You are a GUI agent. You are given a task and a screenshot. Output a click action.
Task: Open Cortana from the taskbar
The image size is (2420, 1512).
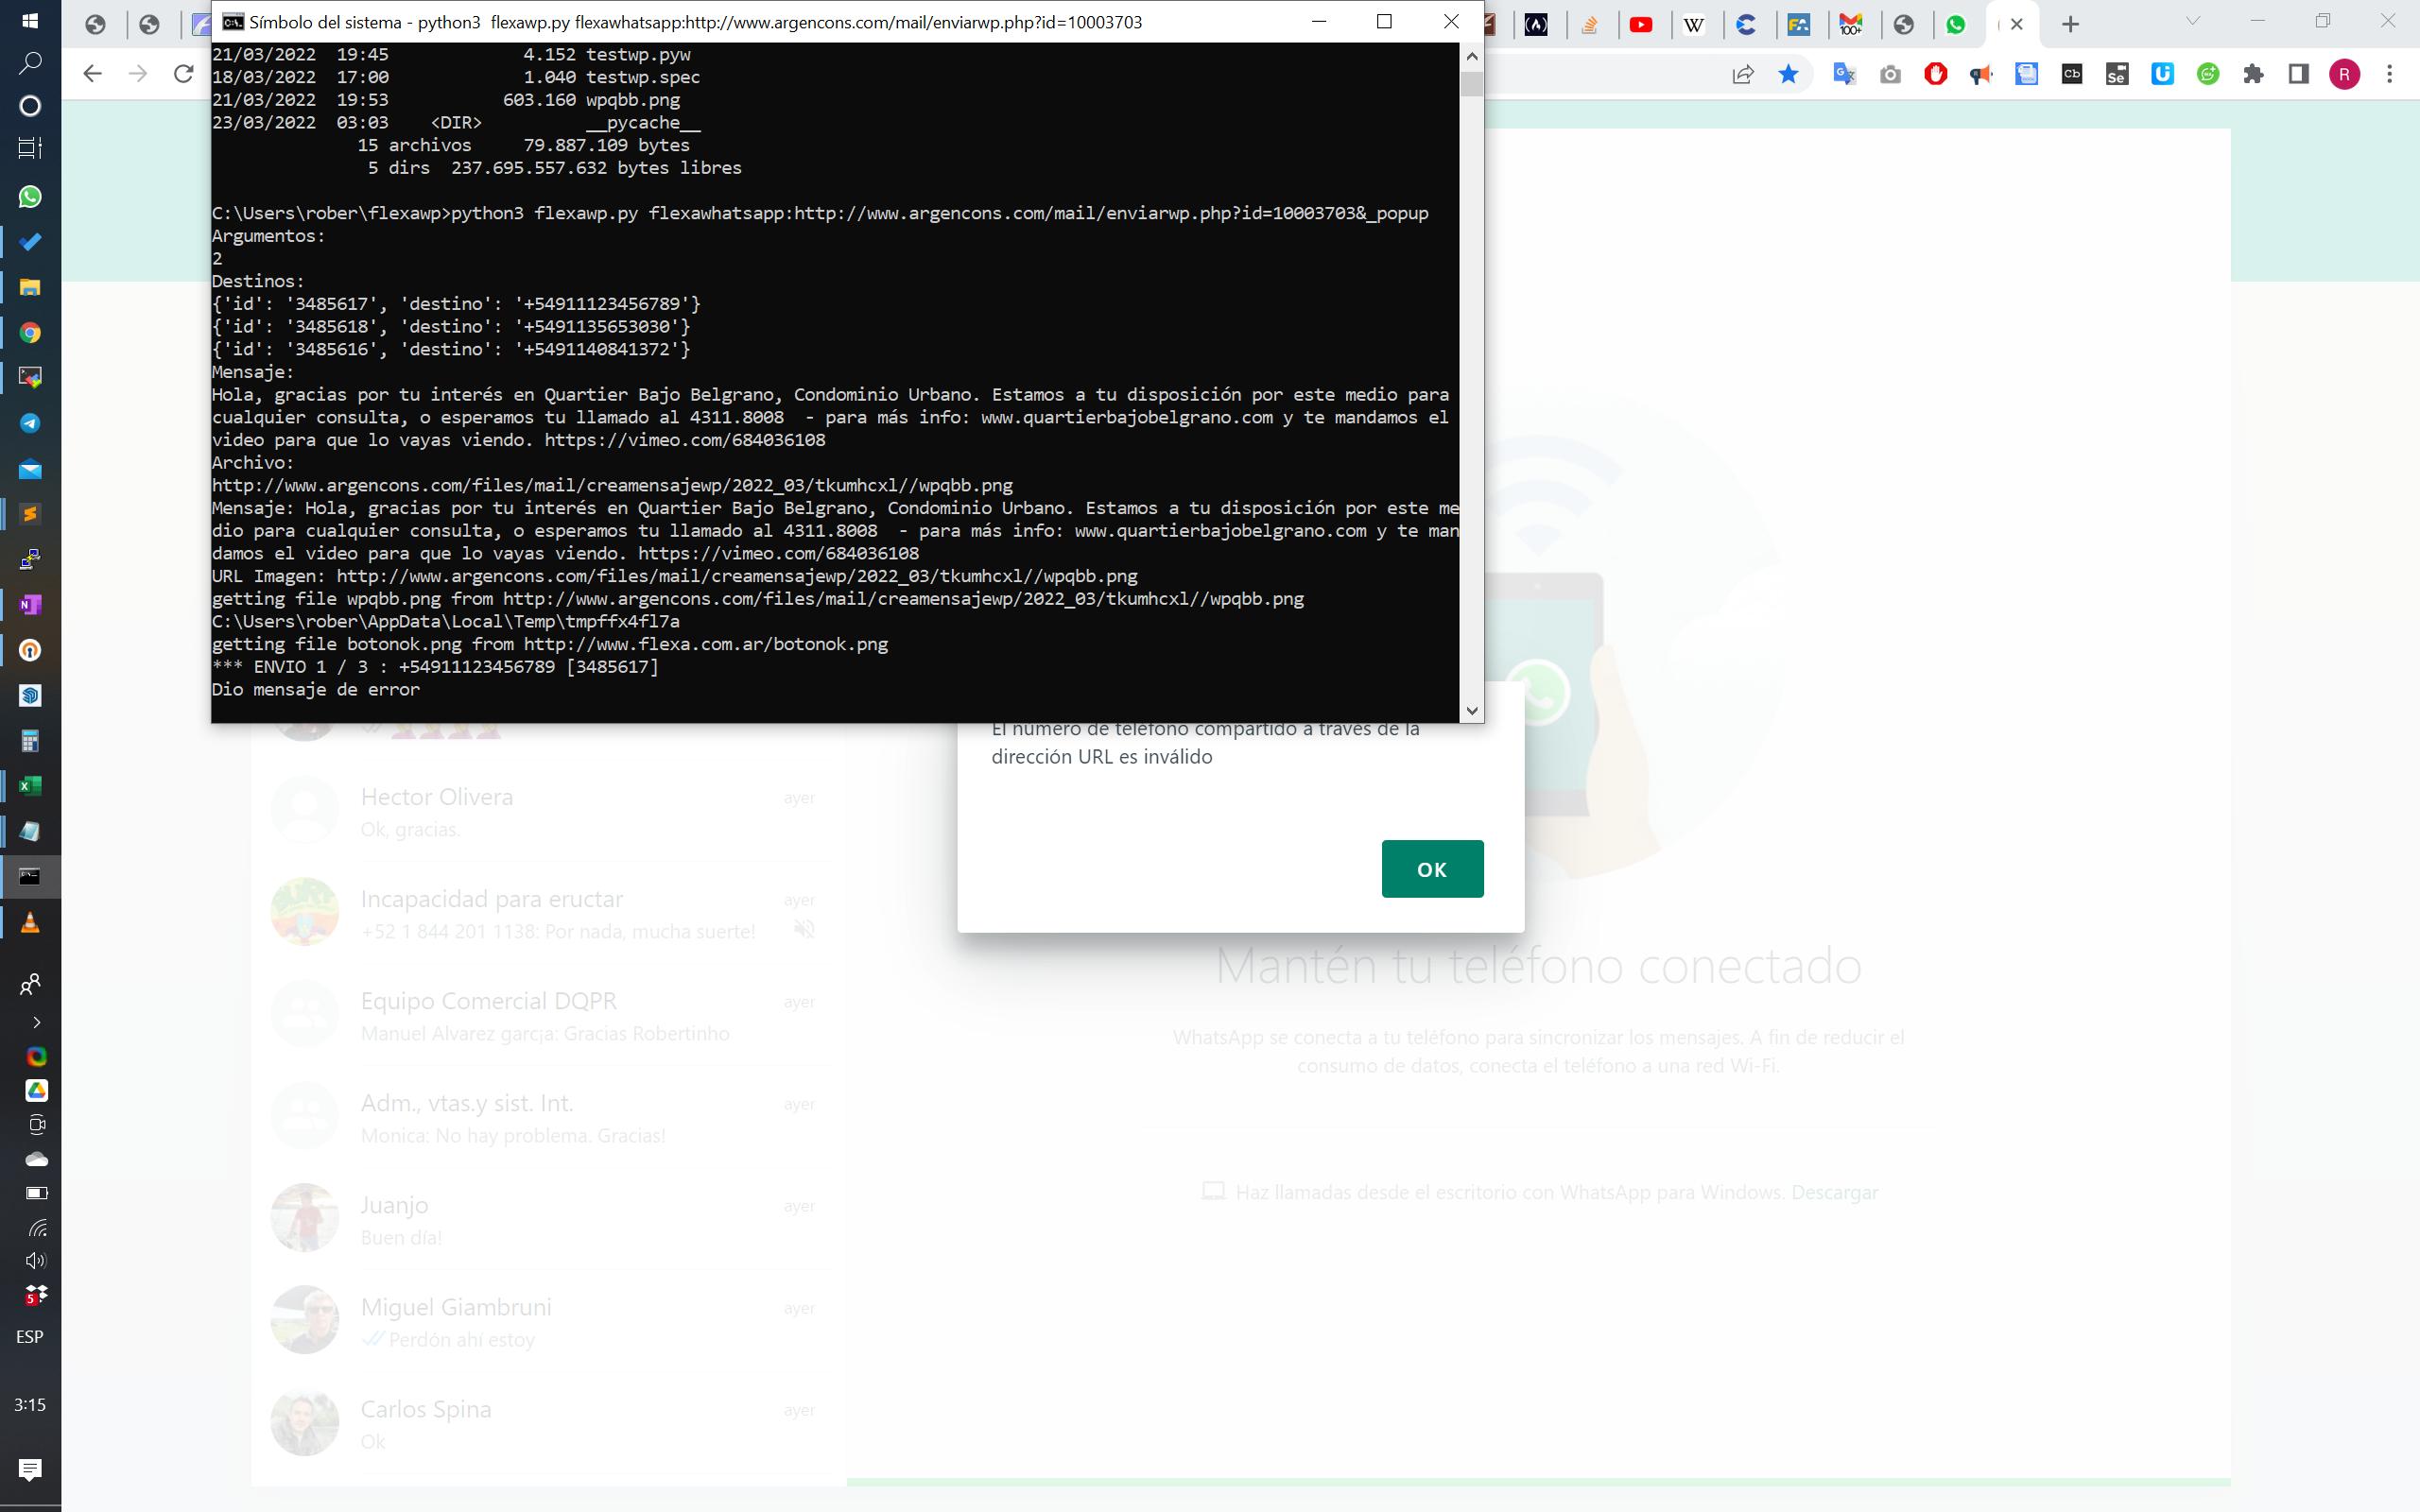tap(30, 106)
